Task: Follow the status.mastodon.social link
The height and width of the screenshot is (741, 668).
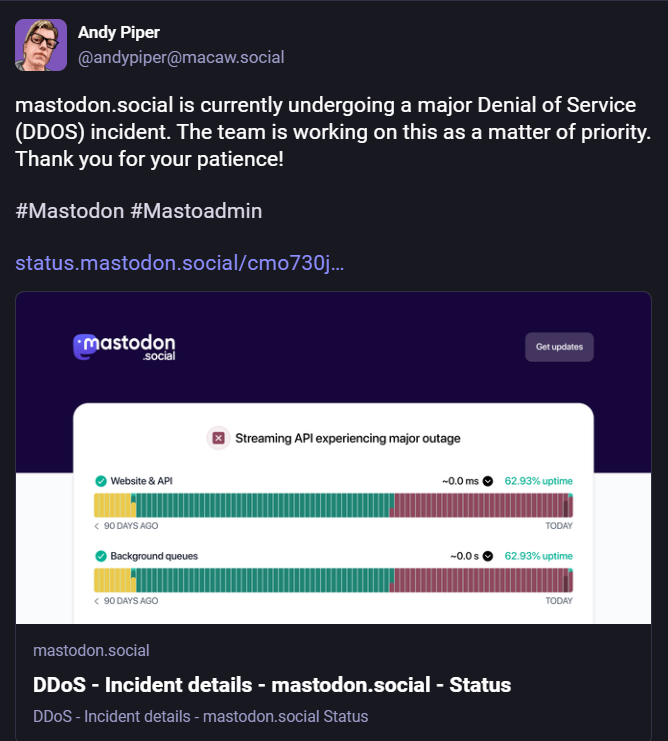Action: pos(180,264)
